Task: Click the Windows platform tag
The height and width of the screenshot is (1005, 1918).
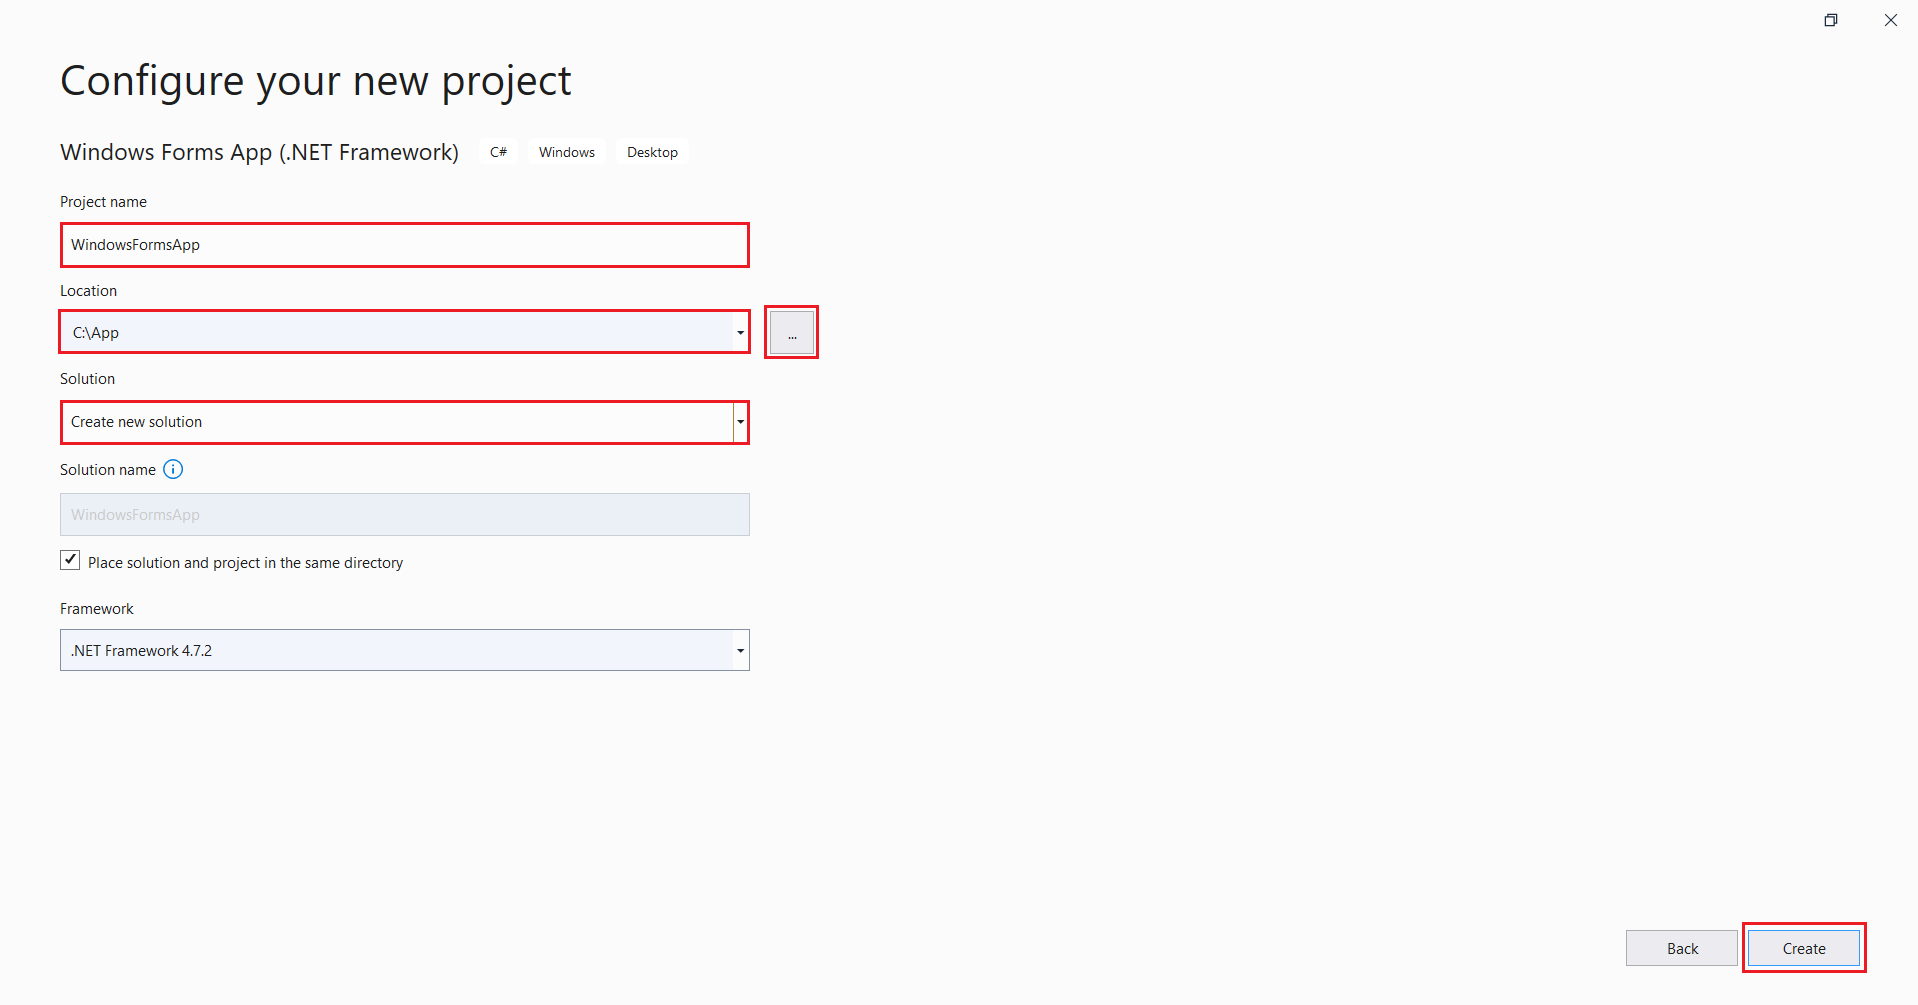Action: (x=566, y=152)
